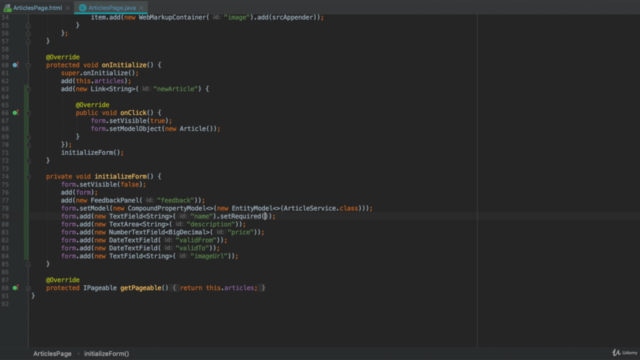Collapse the initializeForm method fold at line 74
Screen dimensions: 640x360
tap(28, 177)
